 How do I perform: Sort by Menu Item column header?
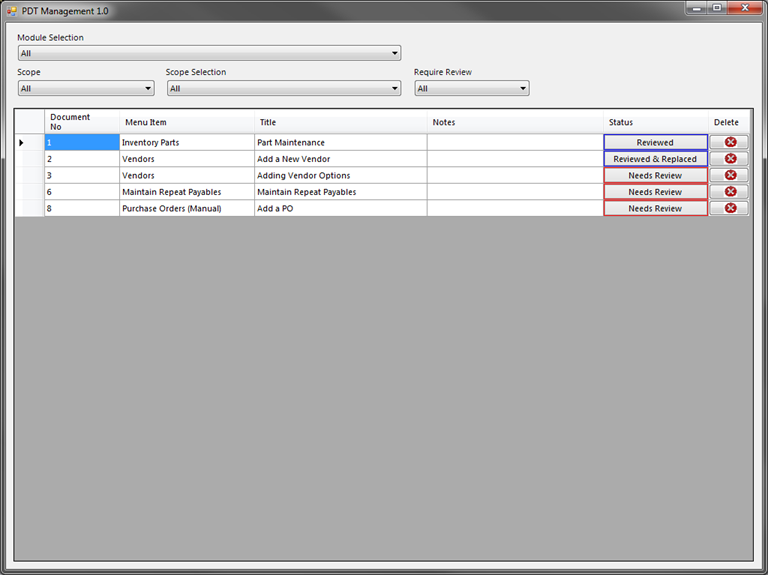click(187, 121)
